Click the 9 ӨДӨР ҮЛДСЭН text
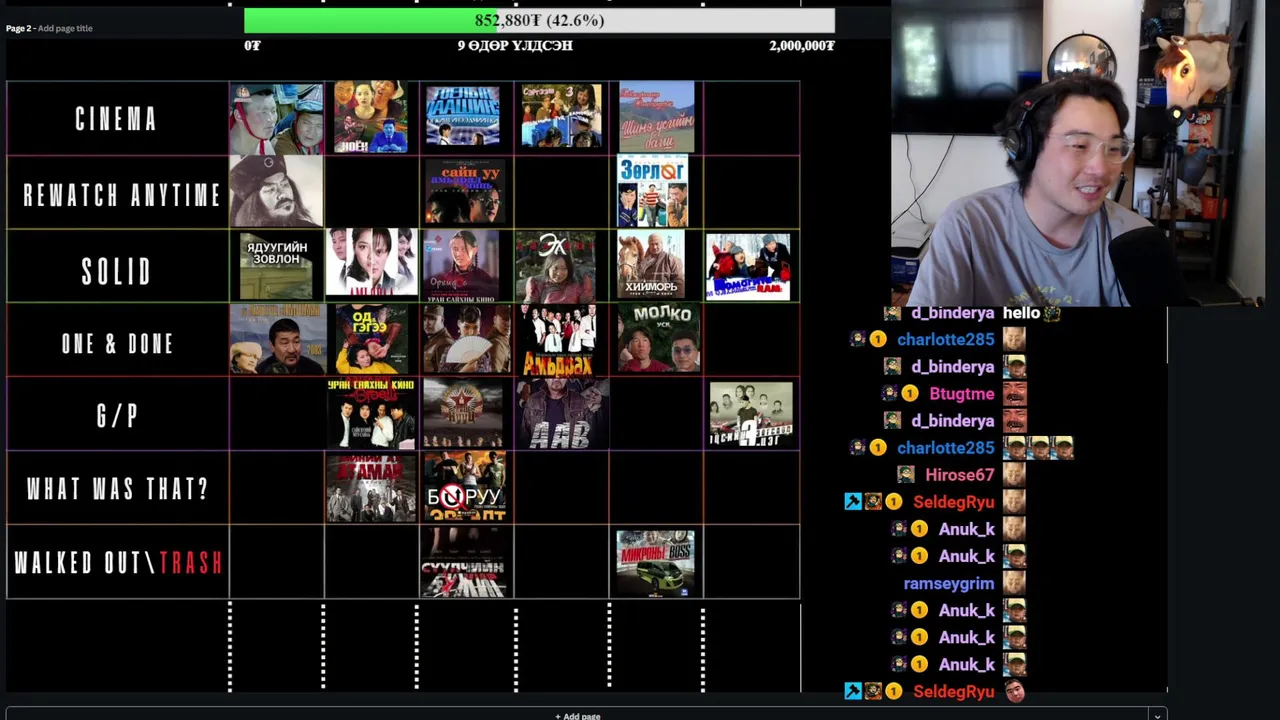The image size is (1280, 720). click(515, 46)
